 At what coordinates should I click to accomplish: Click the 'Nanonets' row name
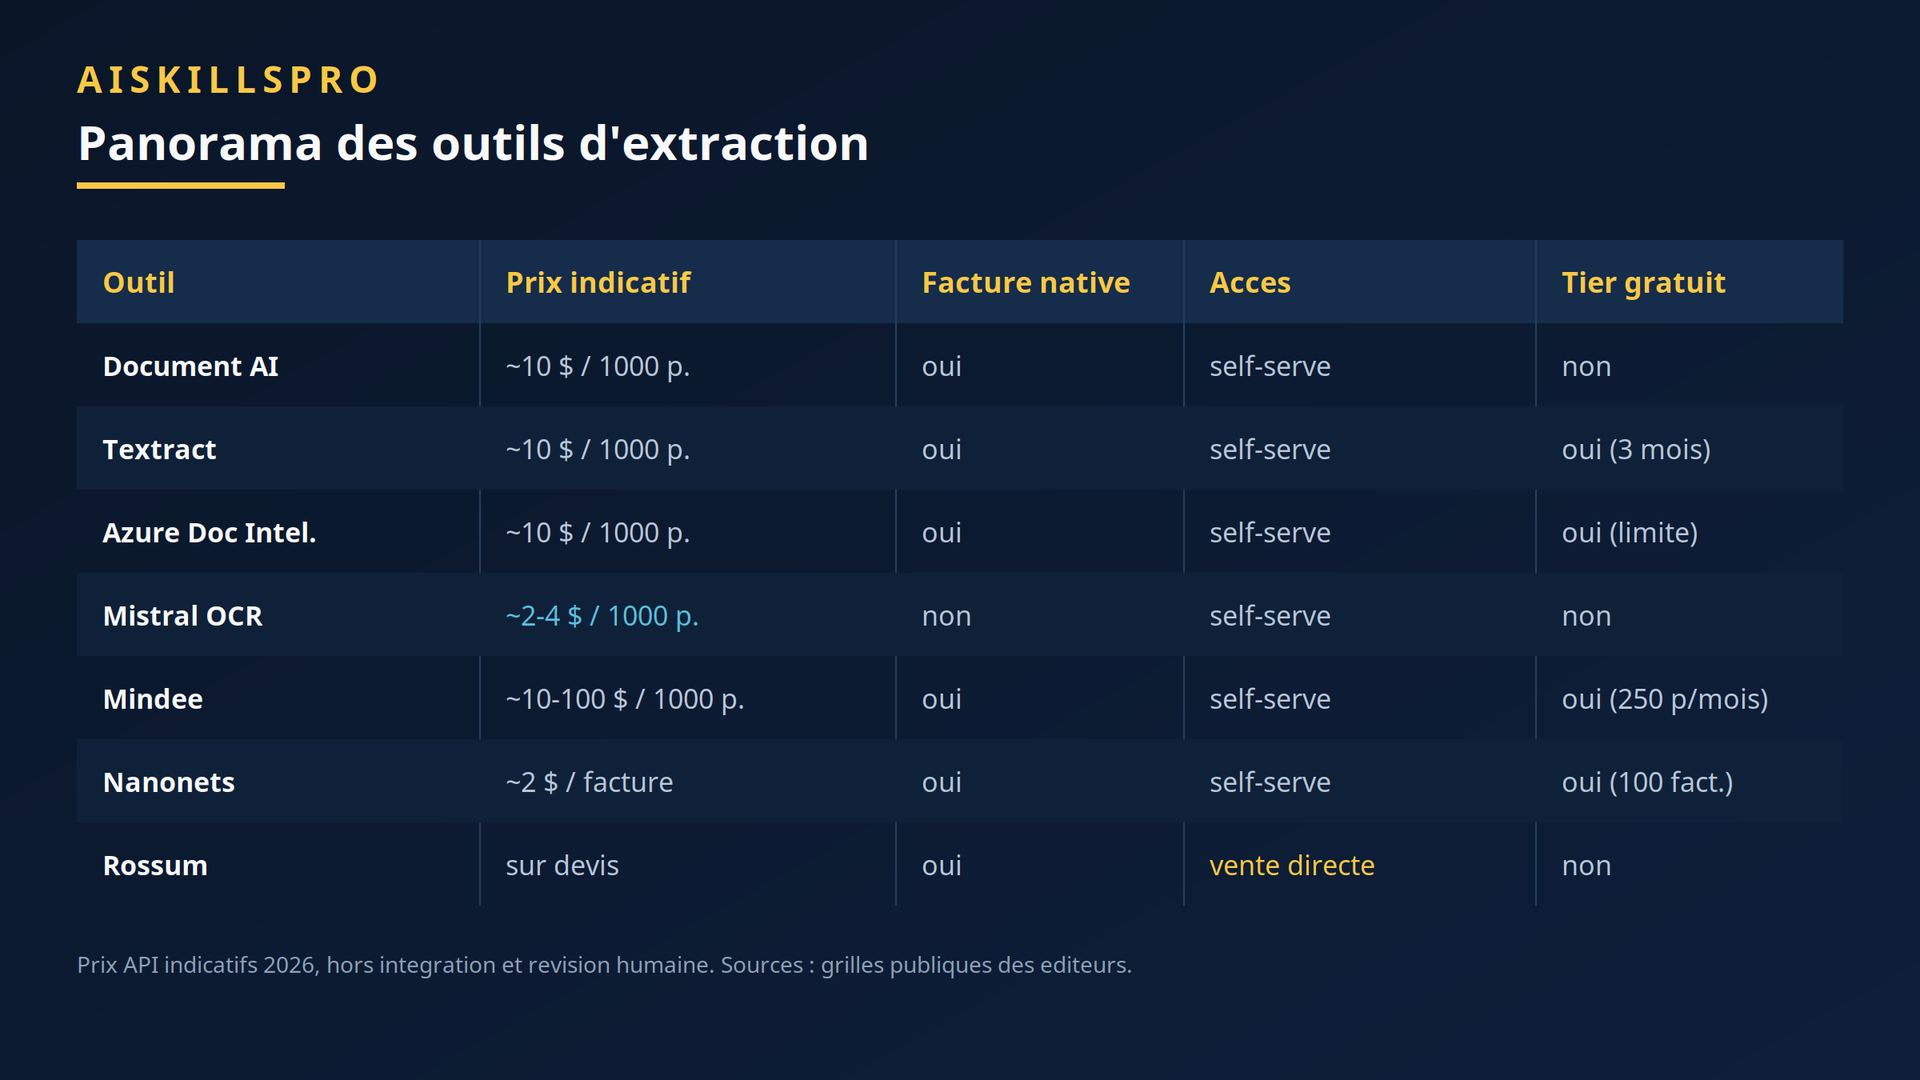169,781
